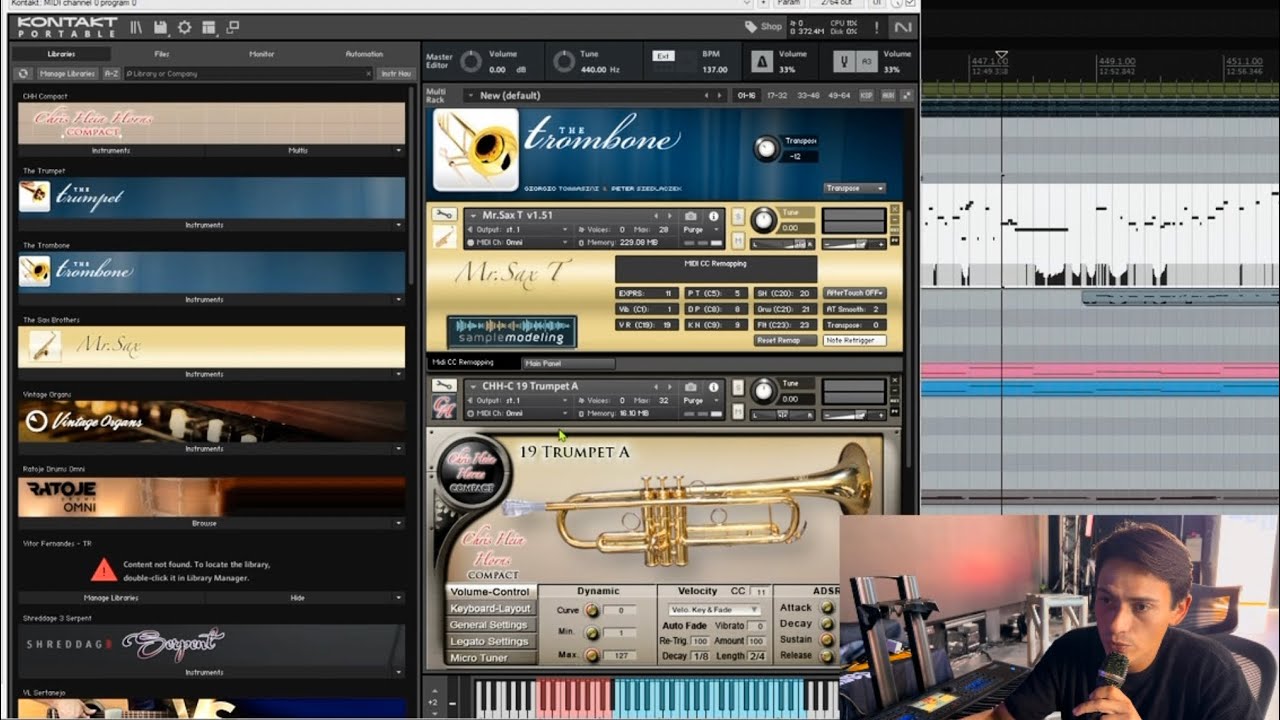The image size is (1280, 720).
Task: Adjust the Mr.Sax T Tune knob
Action: point(763,221)
